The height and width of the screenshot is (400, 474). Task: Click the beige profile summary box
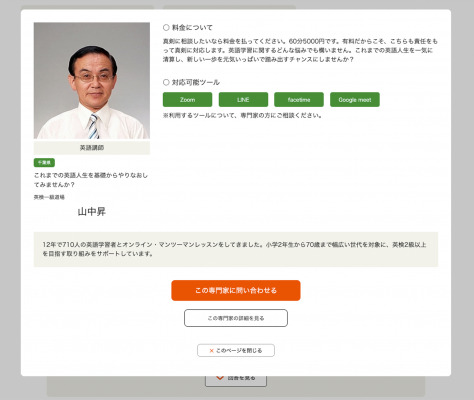[236, 249]
